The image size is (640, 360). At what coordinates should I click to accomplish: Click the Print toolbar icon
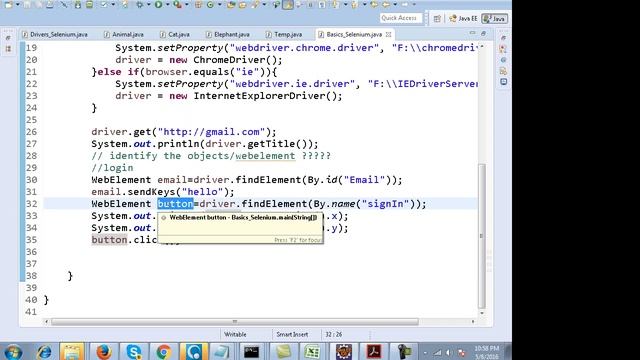[x=50, y=4]
